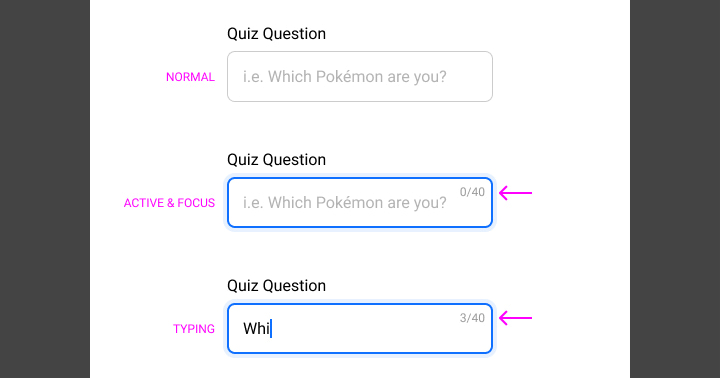Click the TYPING input field containing 'Whi'

tap(360, 328)
